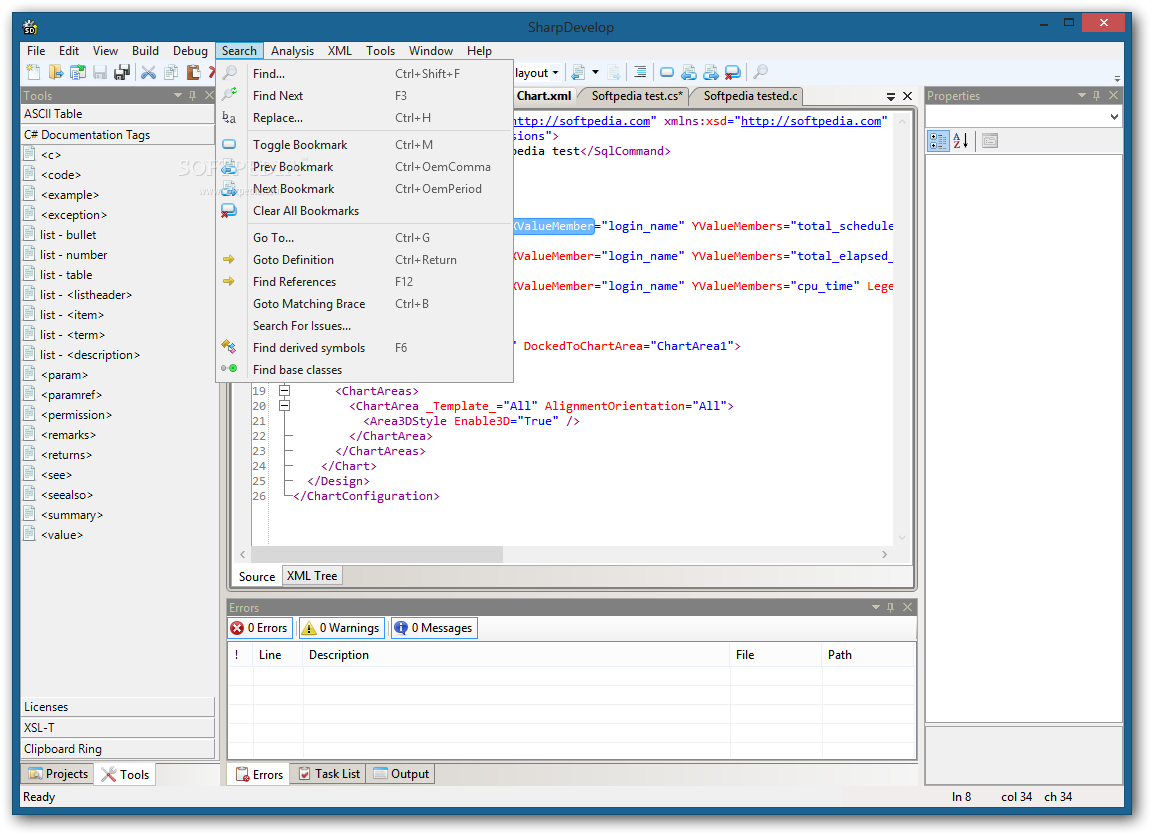This screenshot has height=835, width=1152.
Task: Toggle the 0 Errors filter
Action: pyautogui.click(x=261, y=628)
